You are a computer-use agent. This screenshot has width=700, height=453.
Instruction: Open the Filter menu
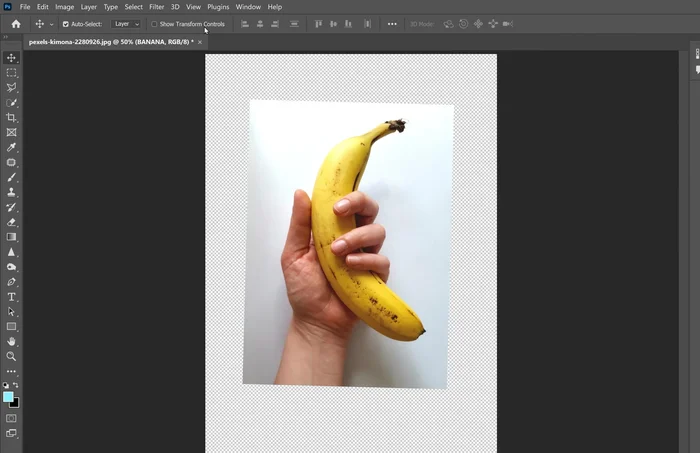[157, 7]
